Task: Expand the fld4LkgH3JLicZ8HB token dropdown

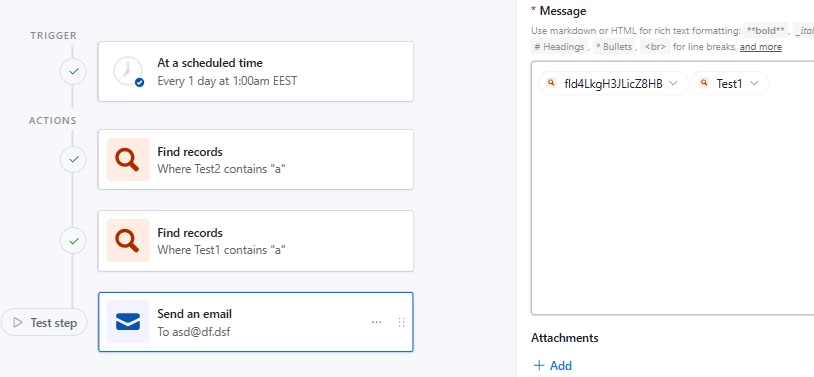Action: click(673, 83)
